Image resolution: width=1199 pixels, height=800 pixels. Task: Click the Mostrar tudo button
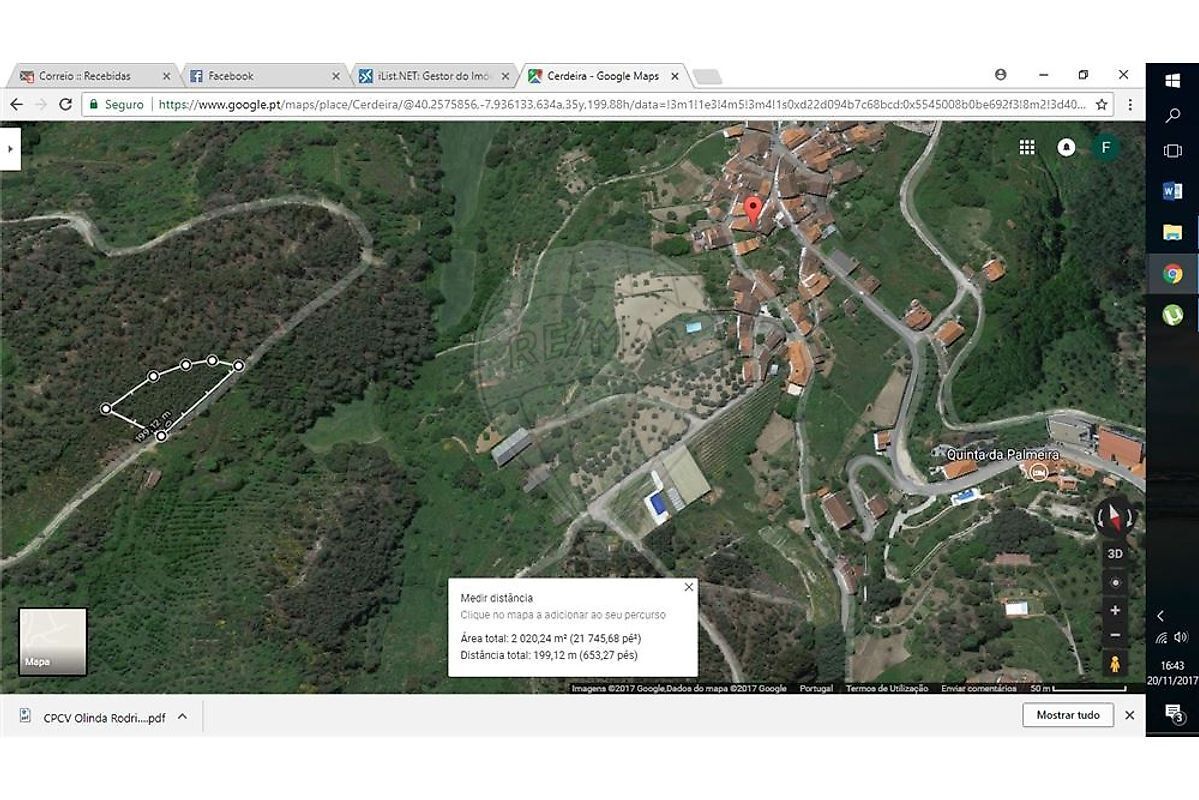coord(1067,715)
